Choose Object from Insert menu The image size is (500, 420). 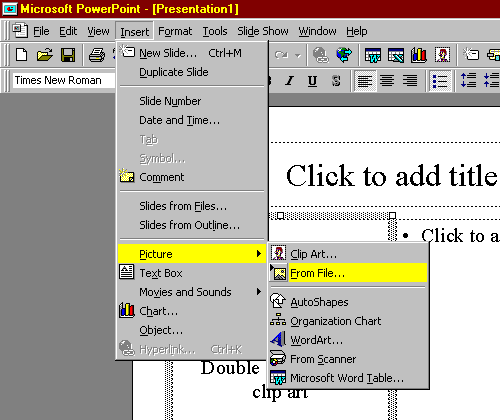192,330
